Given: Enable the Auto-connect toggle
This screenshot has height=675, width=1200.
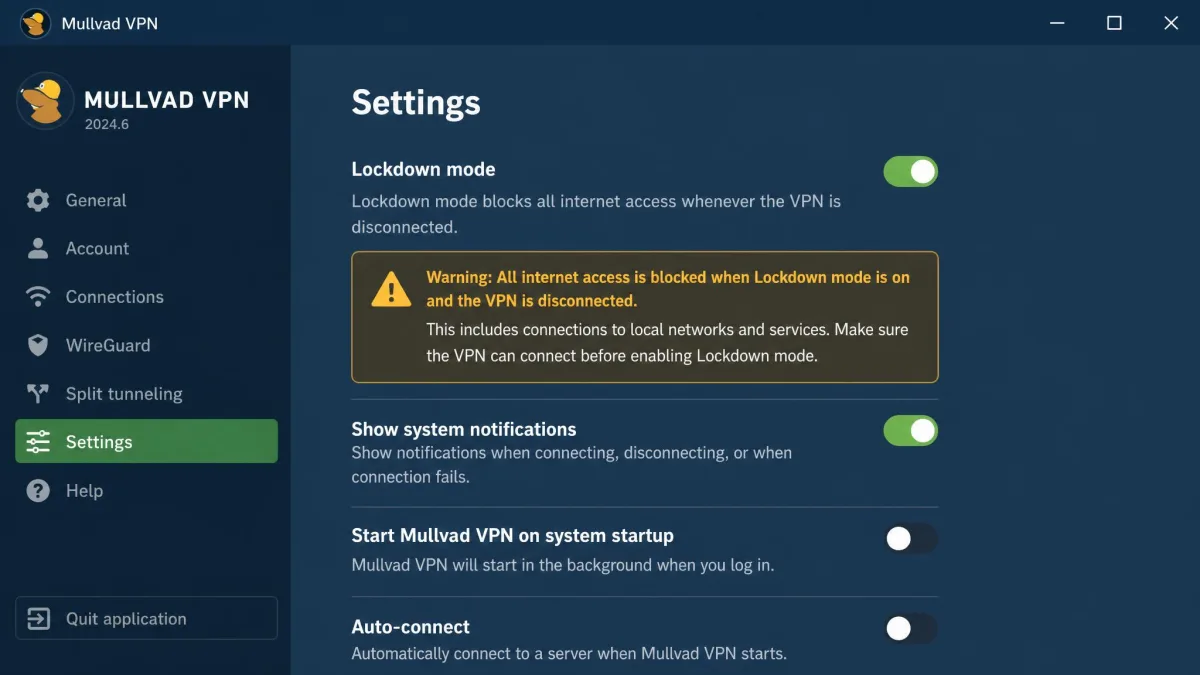Looking at the screenshot, I should [x=910, y=629].
